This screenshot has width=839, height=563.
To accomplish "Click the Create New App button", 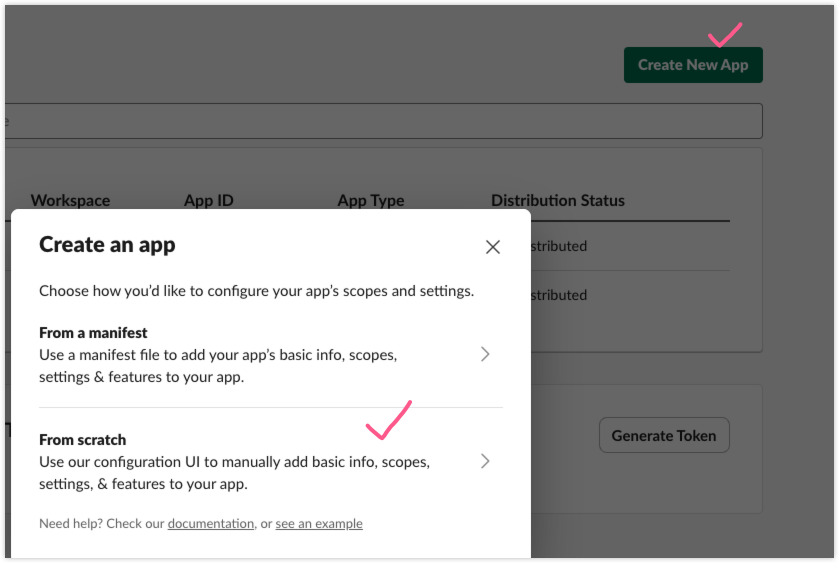I will click(x=693, y=65).
